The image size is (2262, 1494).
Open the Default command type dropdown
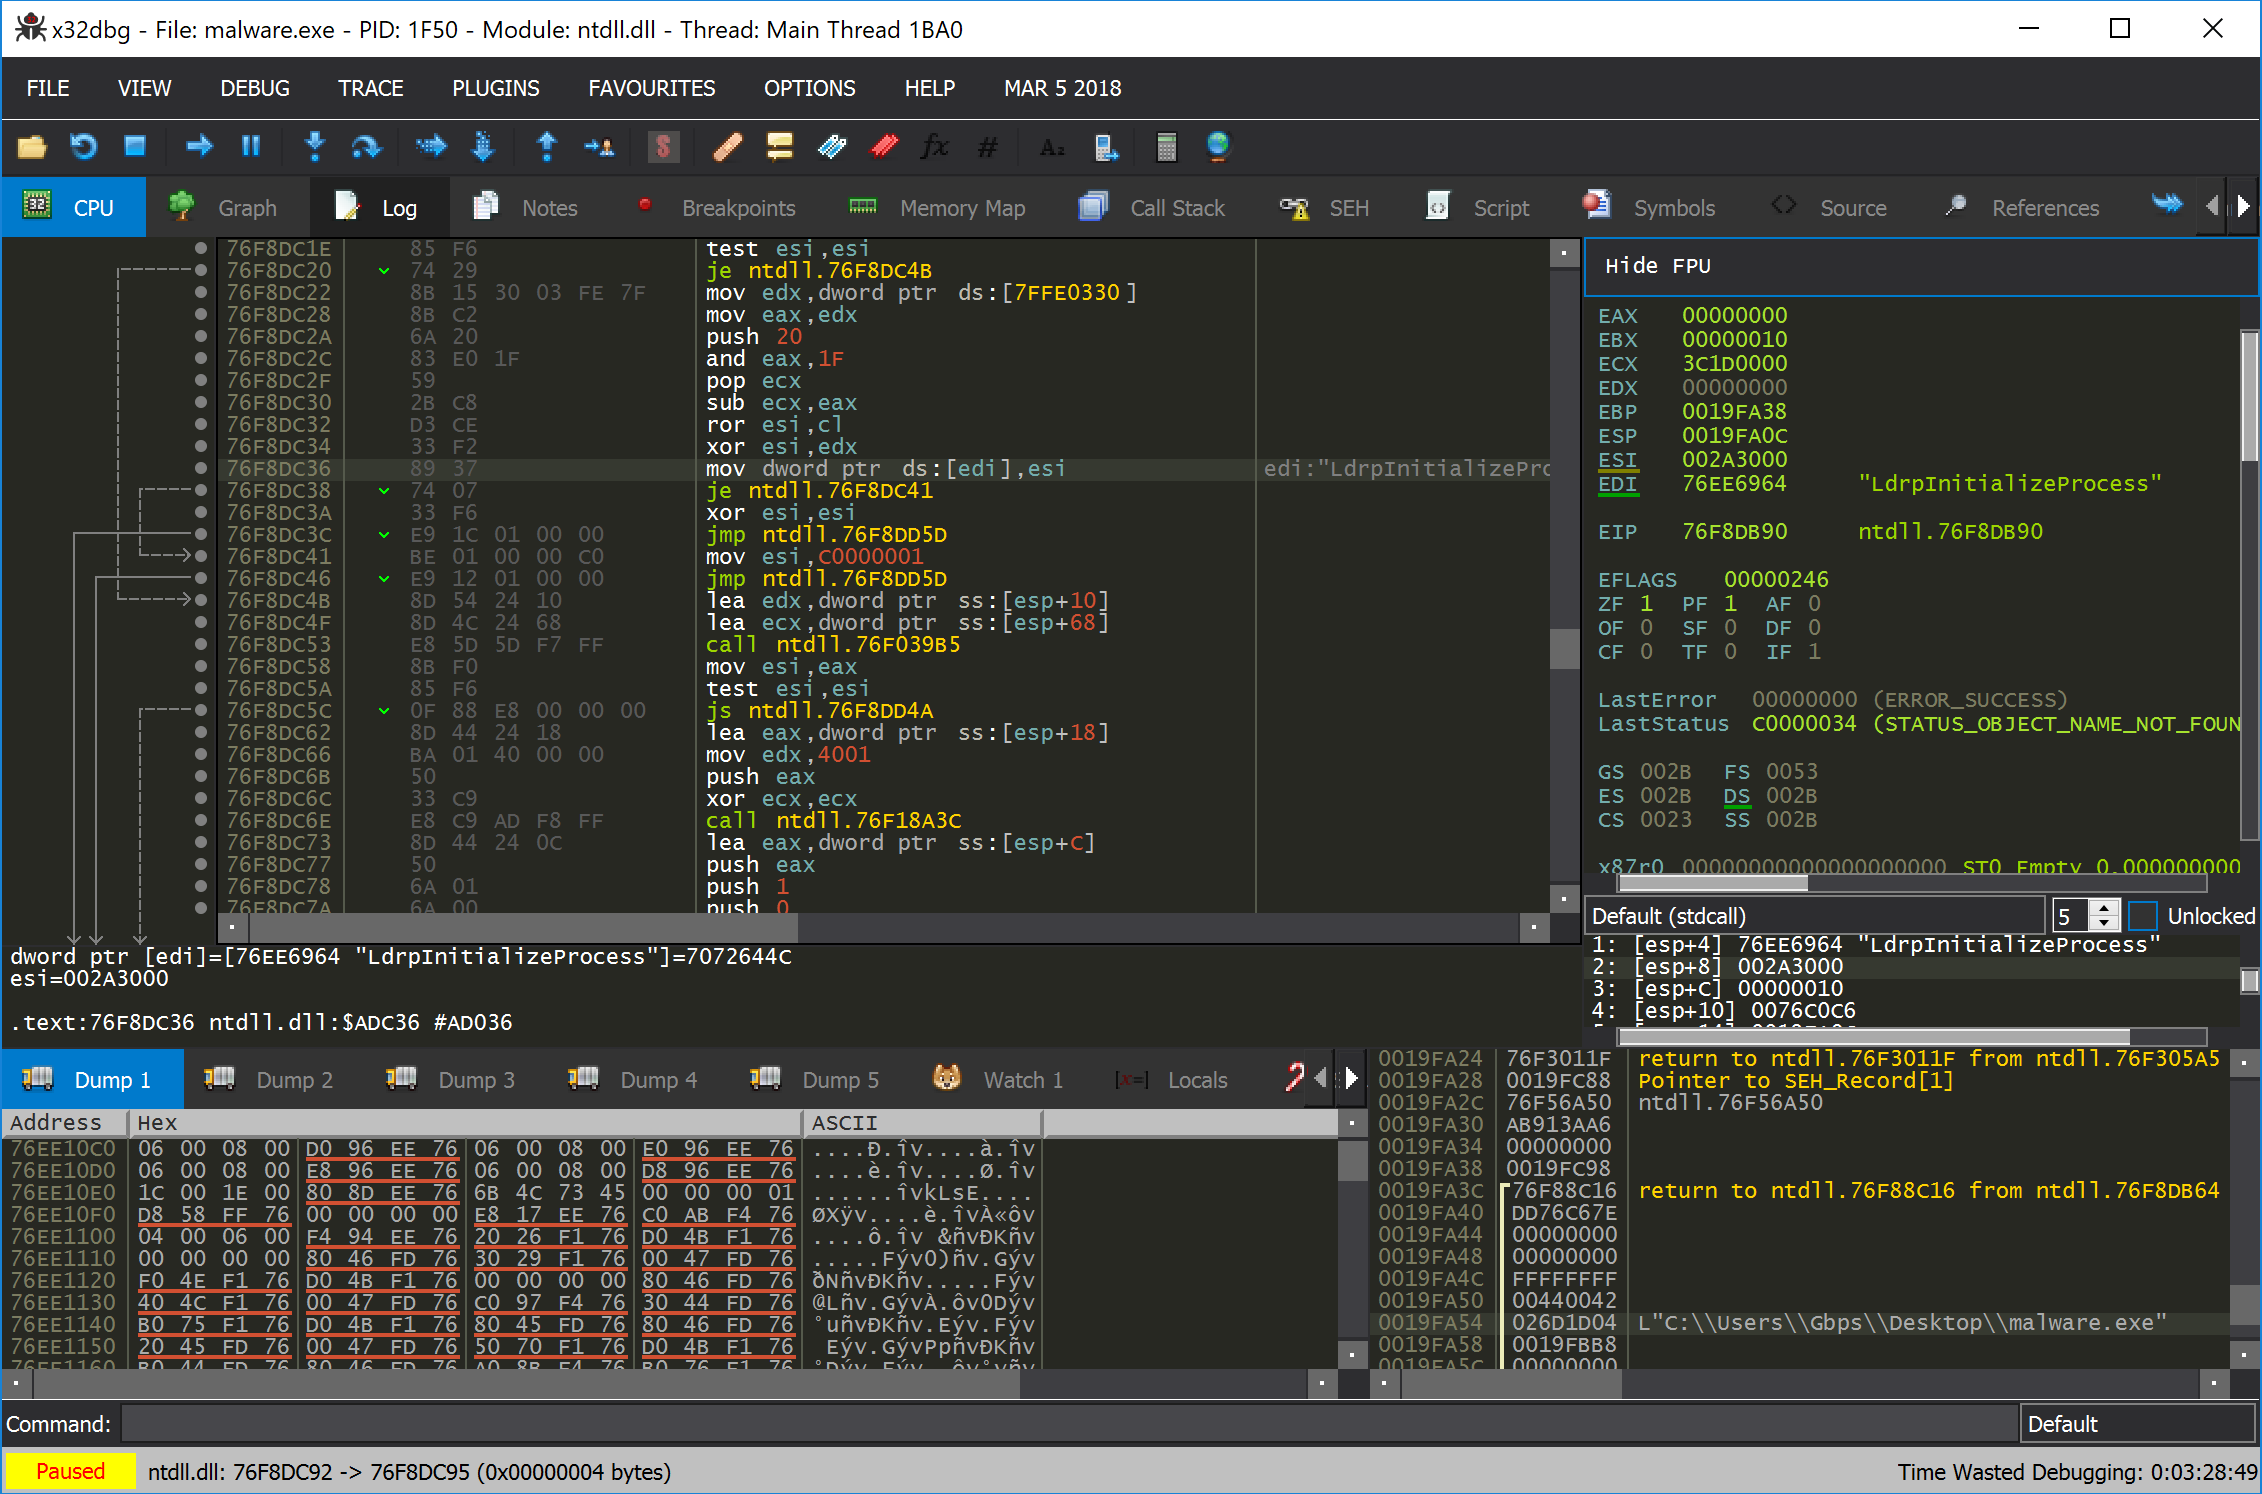(2136, 1424)
